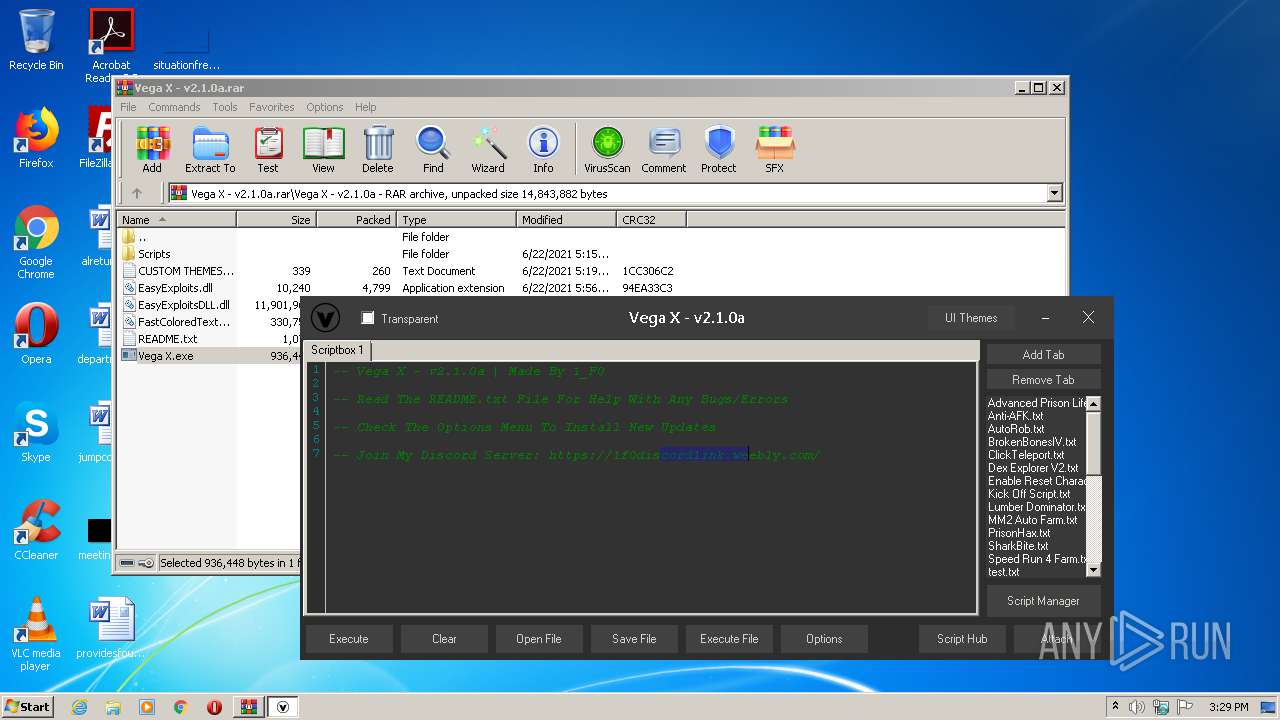Open the Script Manager button
This screenshot has width=1280, height=720.
point(1043,601)
